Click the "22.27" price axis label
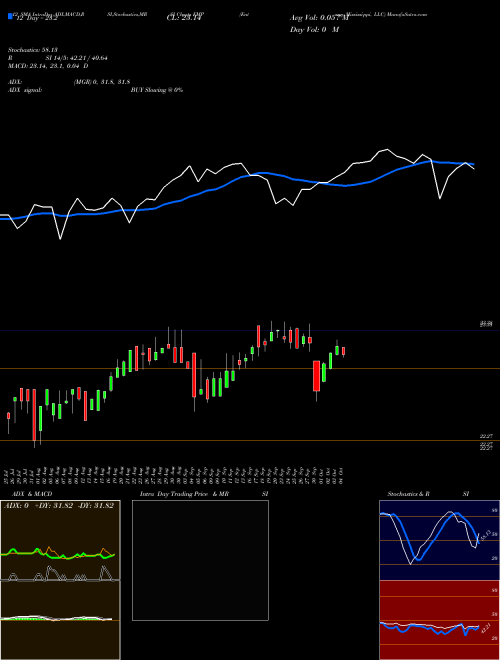 pyautogui.click(x=487, y=437)
